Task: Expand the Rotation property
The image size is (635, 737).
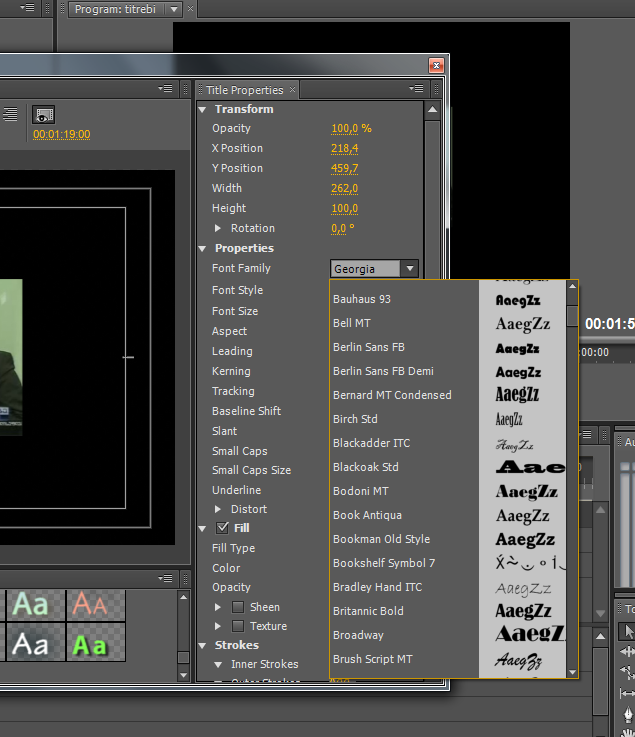Action: [x=218, y=228]
